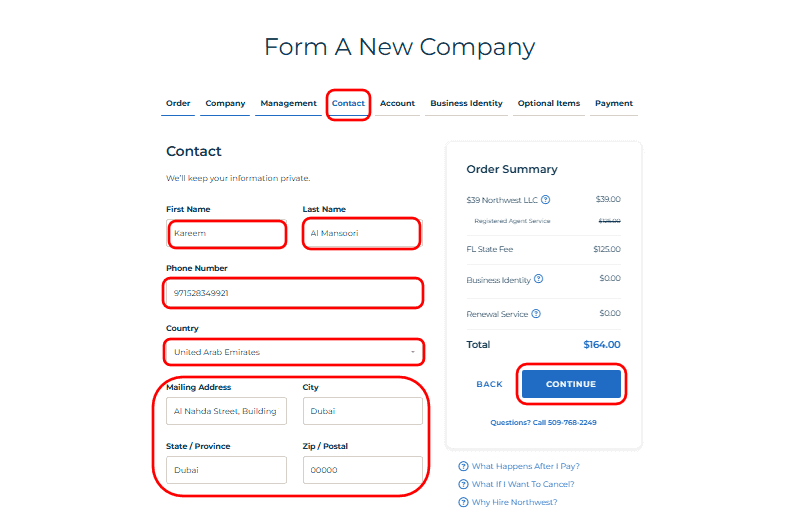Image resolution: width=799 pixels, height=530 pixels.
Task: Click help icon next to Business Identity
Action: (x=539, y=279)
